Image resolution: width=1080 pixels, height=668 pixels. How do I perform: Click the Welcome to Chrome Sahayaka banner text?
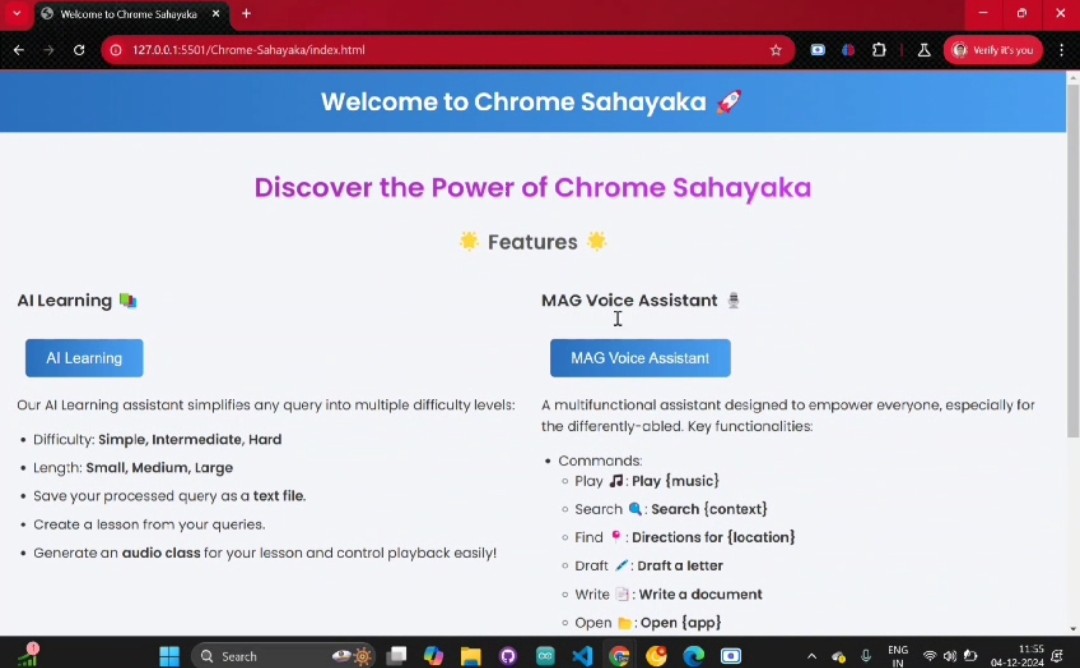coord(531,102)
